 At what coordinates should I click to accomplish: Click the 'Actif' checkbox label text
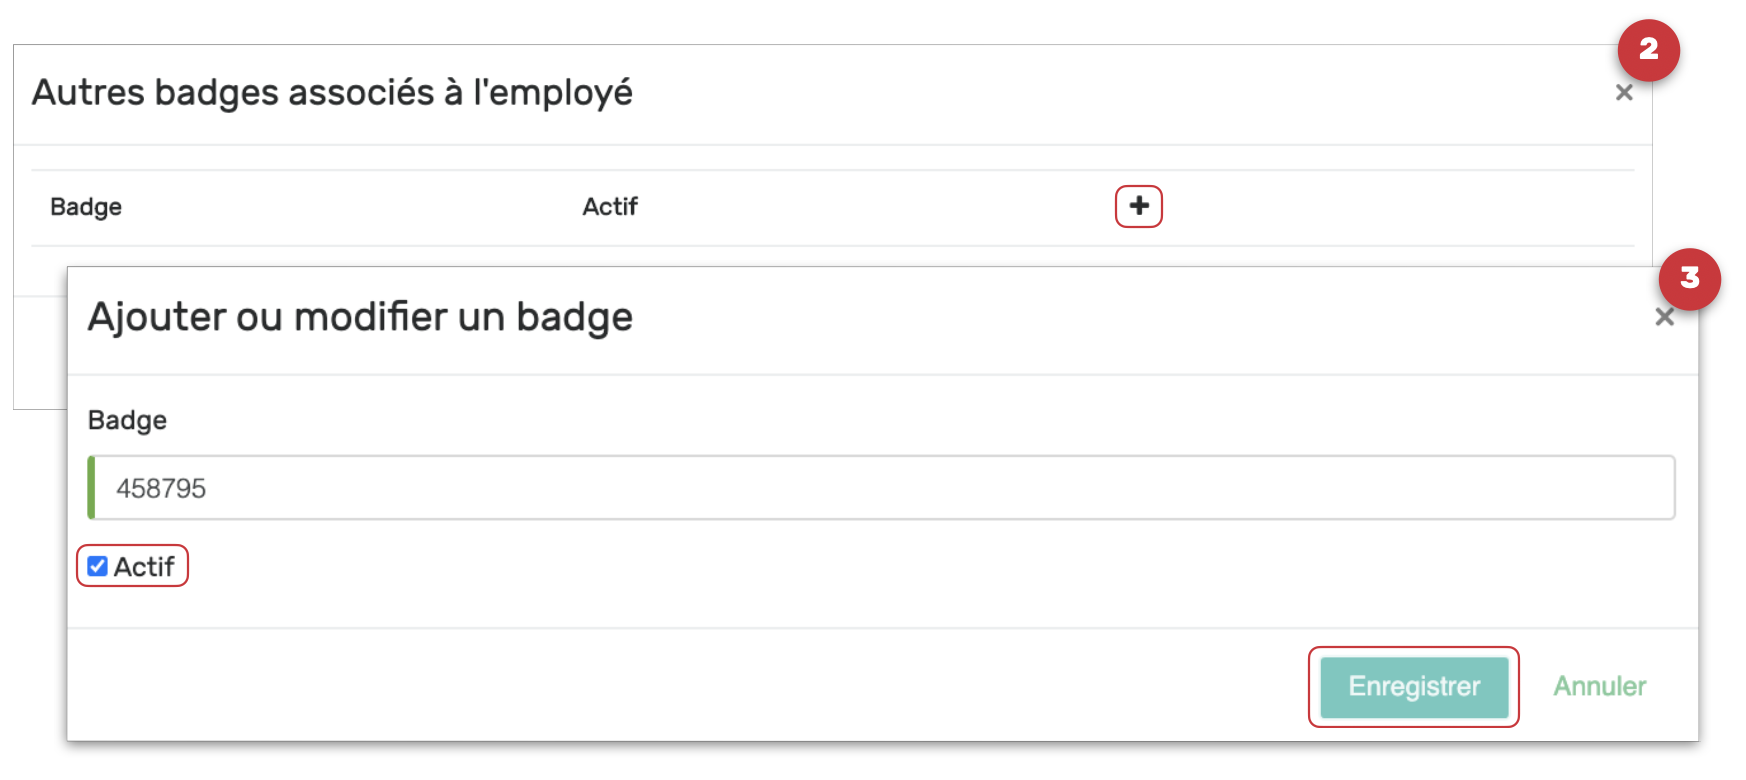point(144,567)
